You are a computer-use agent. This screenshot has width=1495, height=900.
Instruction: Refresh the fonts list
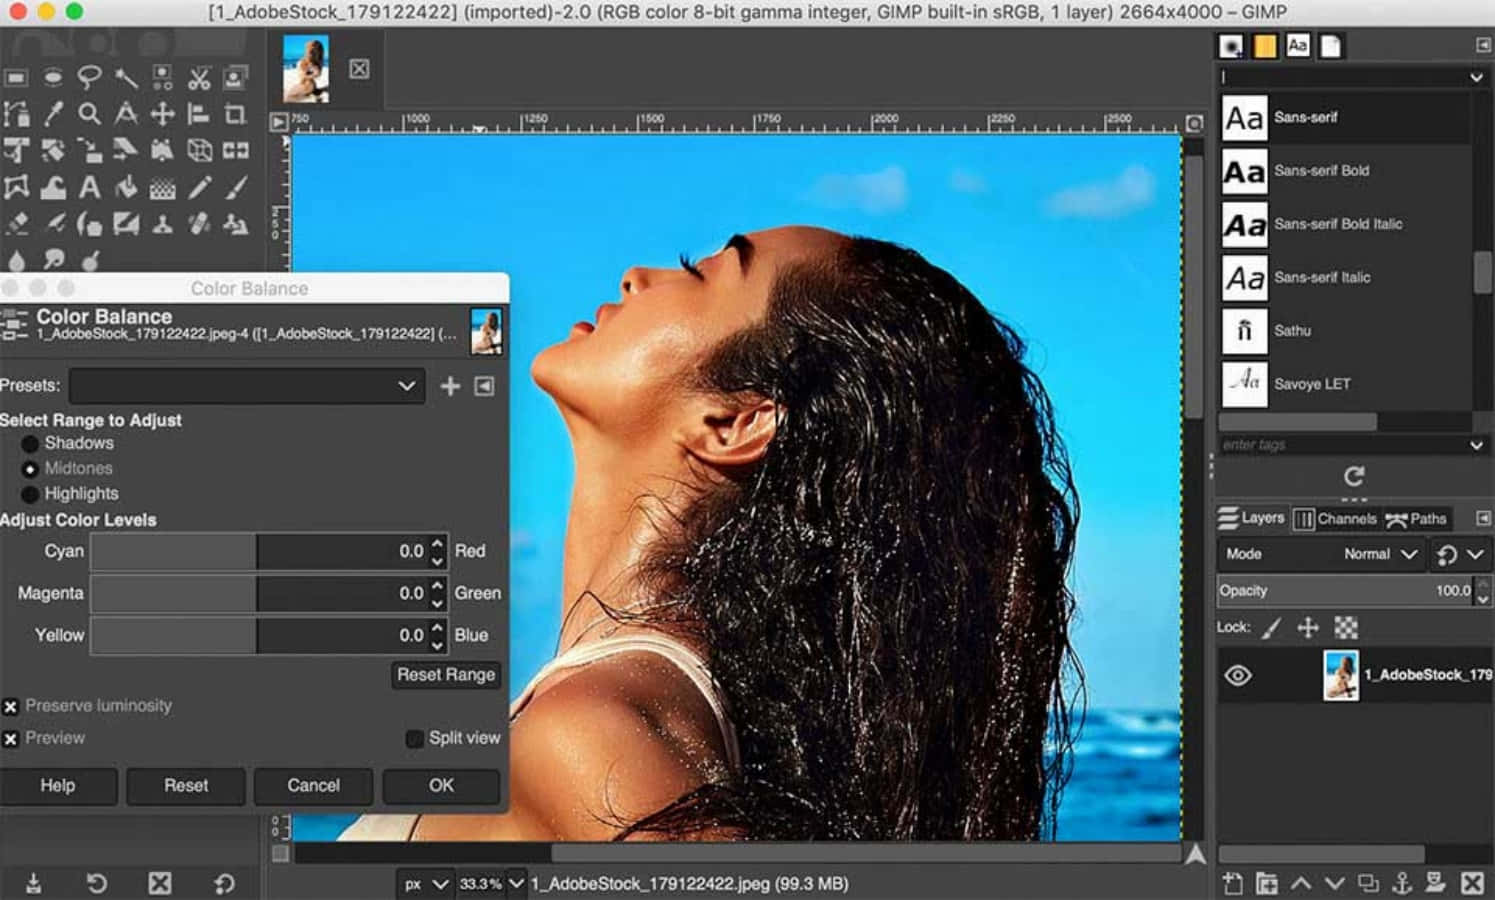coord(1354,476)
